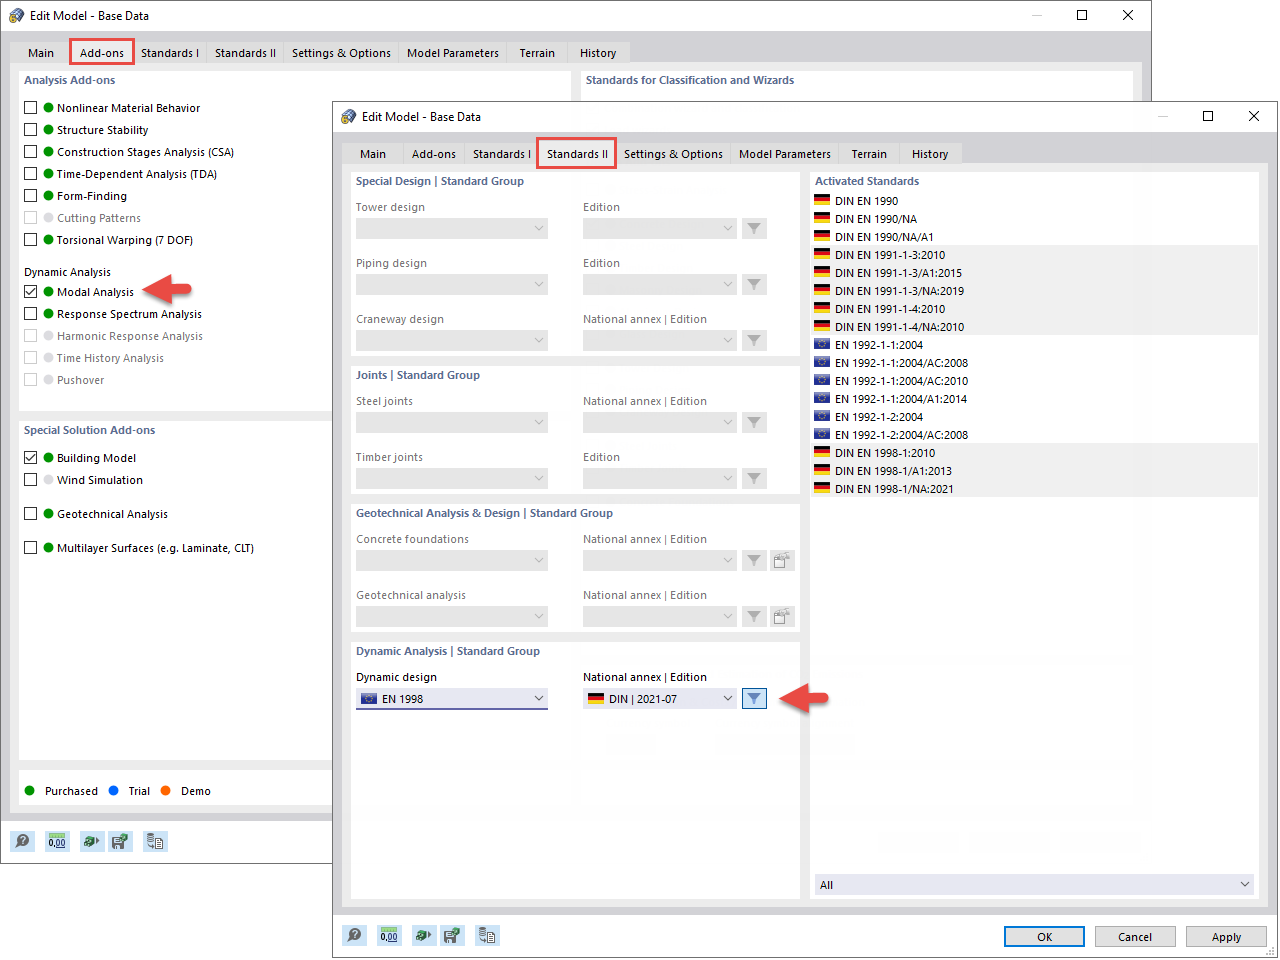Open the DIN | 2021-07 national annex dropdown
This screenshot has height=960, width=1280.
660,699
